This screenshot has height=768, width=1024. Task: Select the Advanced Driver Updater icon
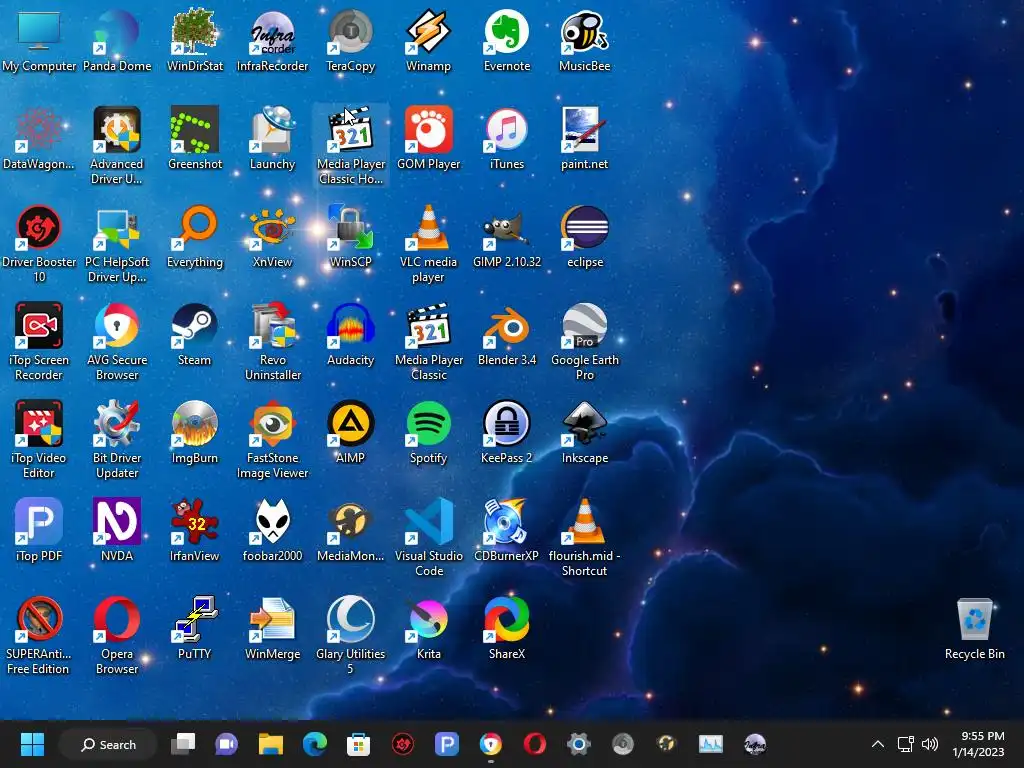[117, 129]
